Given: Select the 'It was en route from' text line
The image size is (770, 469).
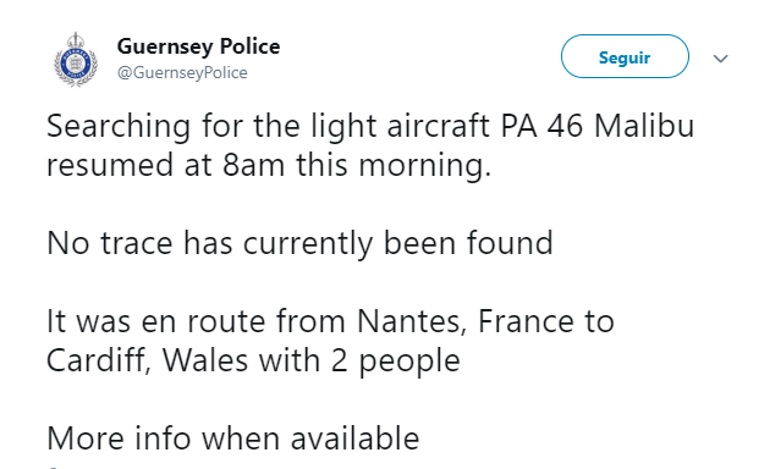Looking at the screenshot, I should (330, 322).
